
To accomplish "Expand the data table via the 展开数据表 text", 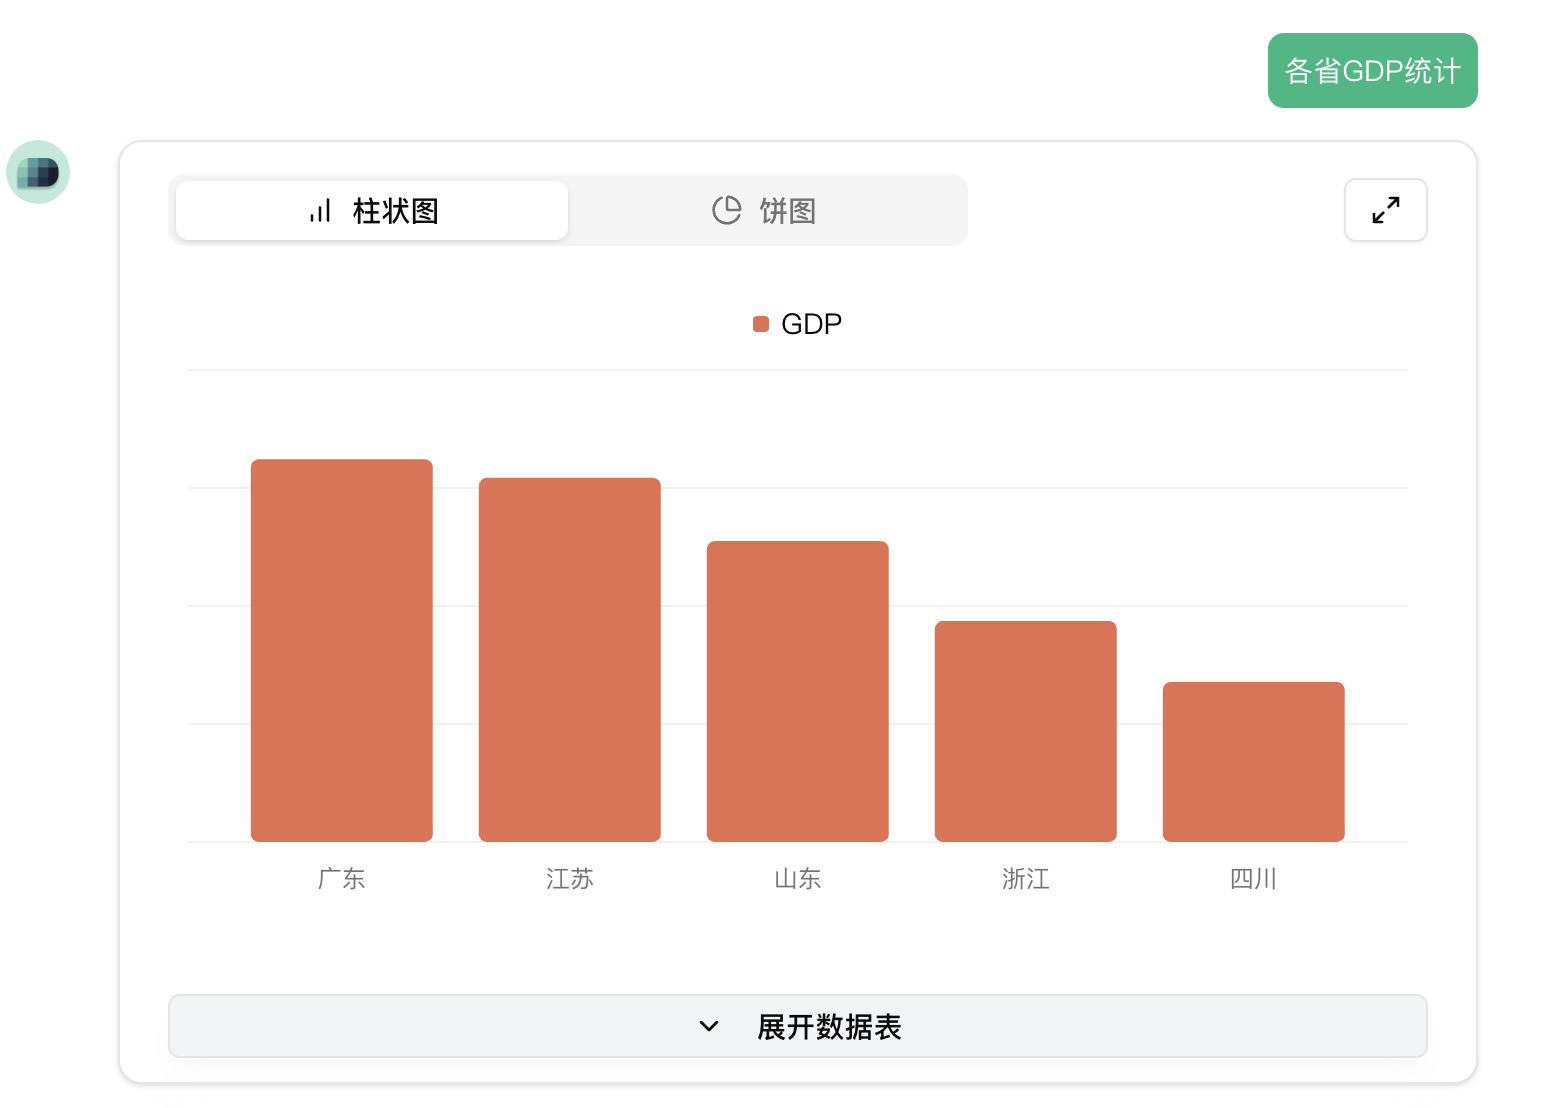I will pos(829,1027).
